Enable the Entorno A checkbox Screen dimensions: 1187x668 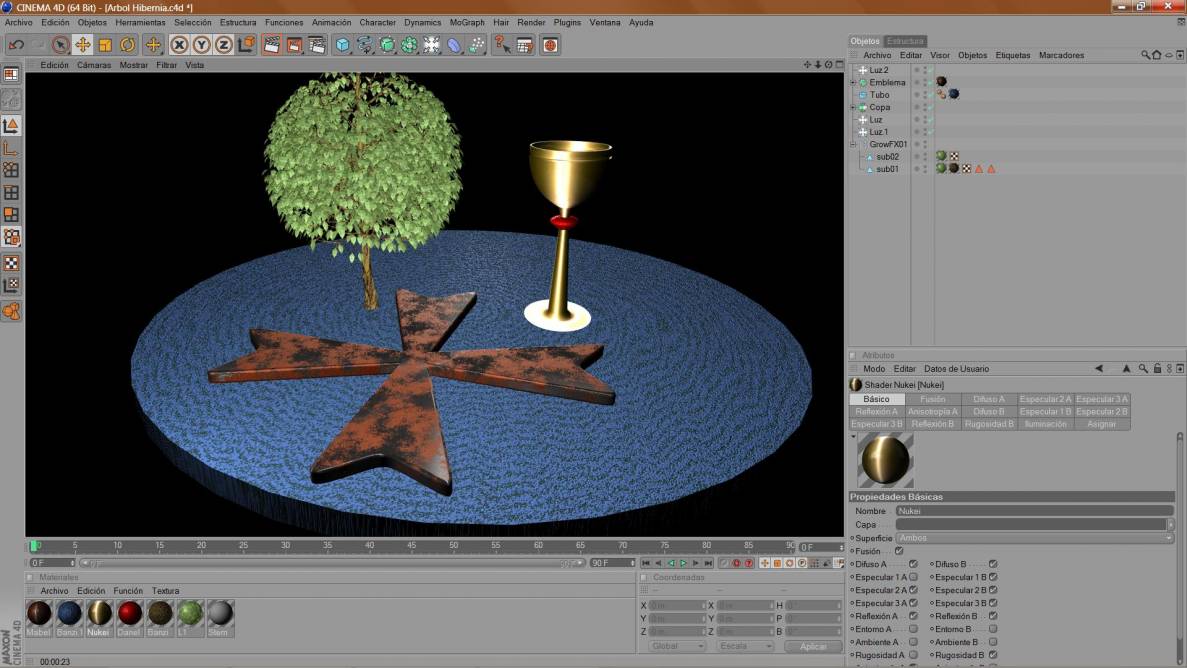[913, 629]
